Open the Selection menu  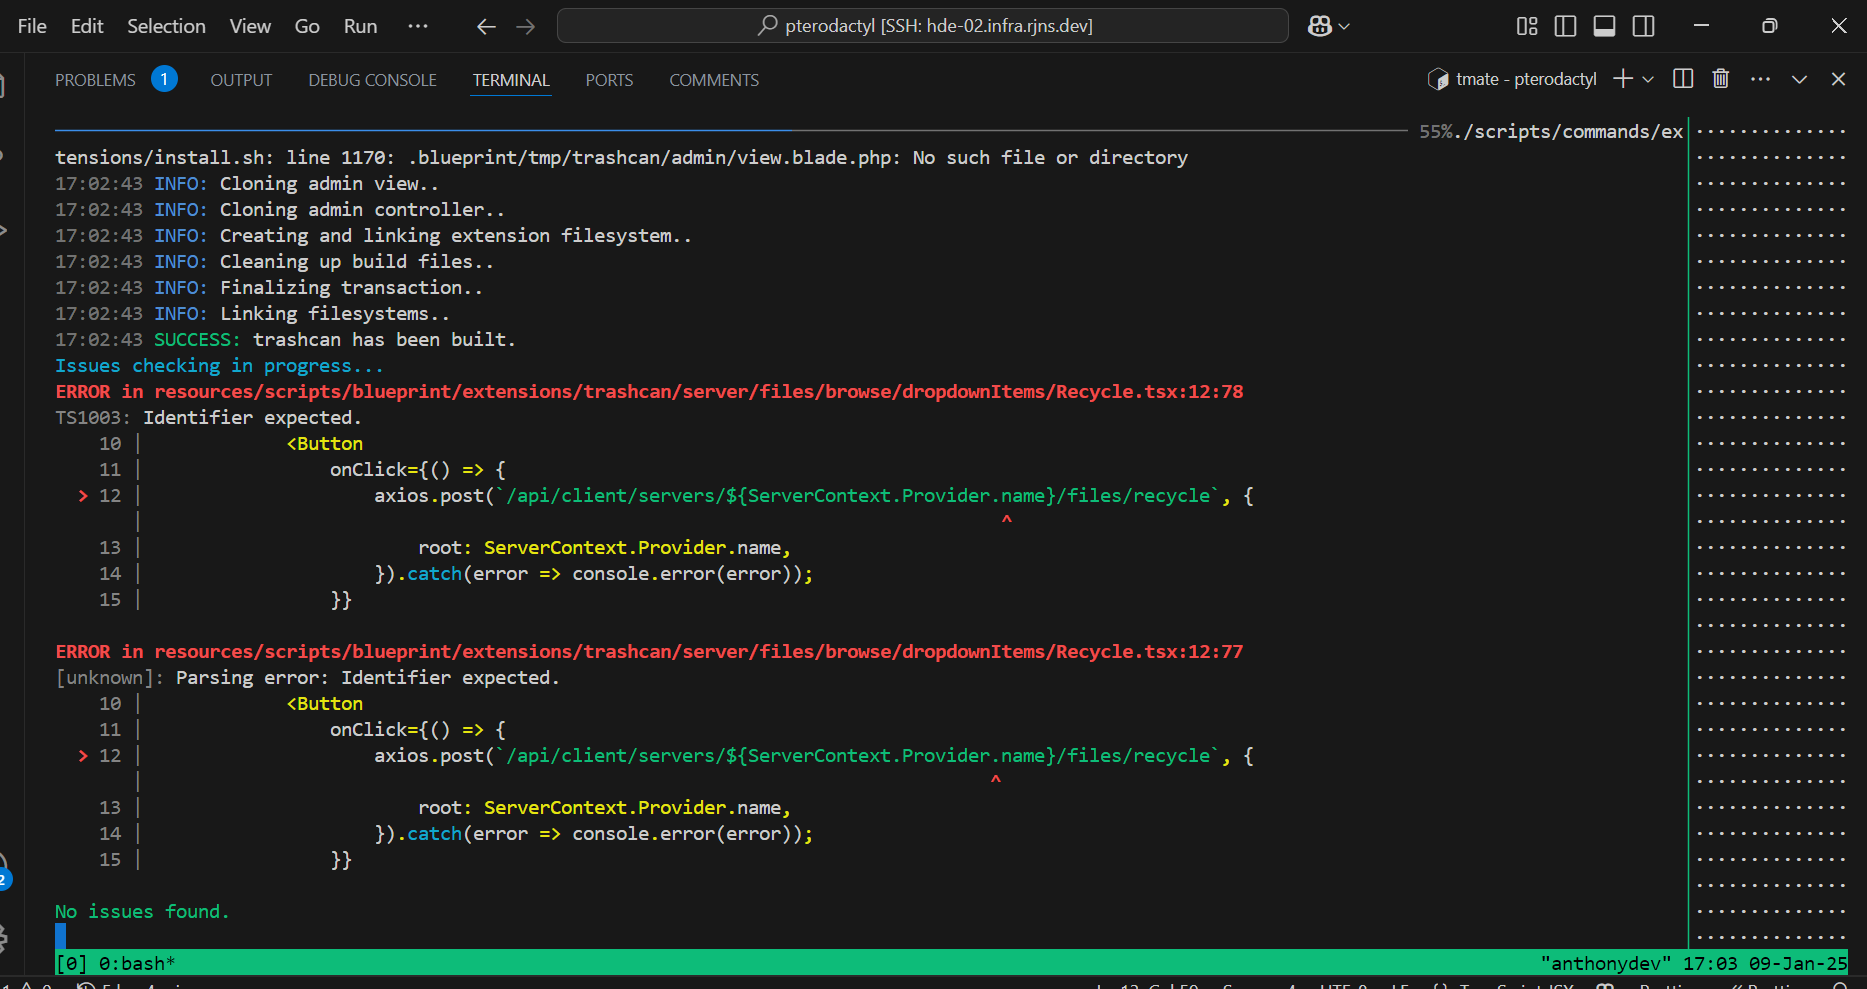click(x=166, y=27)
